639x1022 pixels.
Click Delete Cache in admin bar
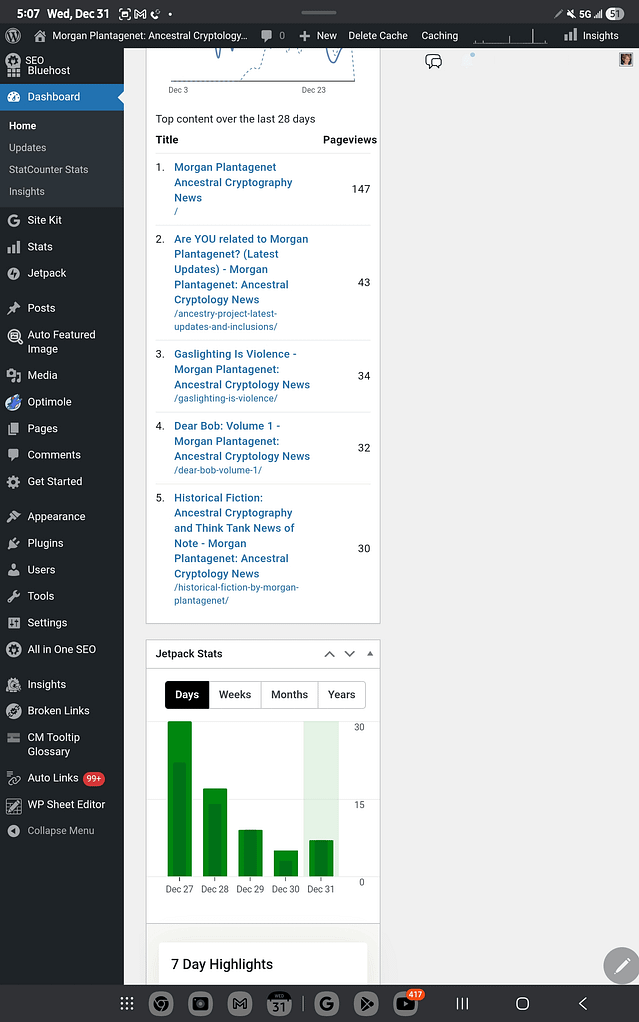pos(378,35)
